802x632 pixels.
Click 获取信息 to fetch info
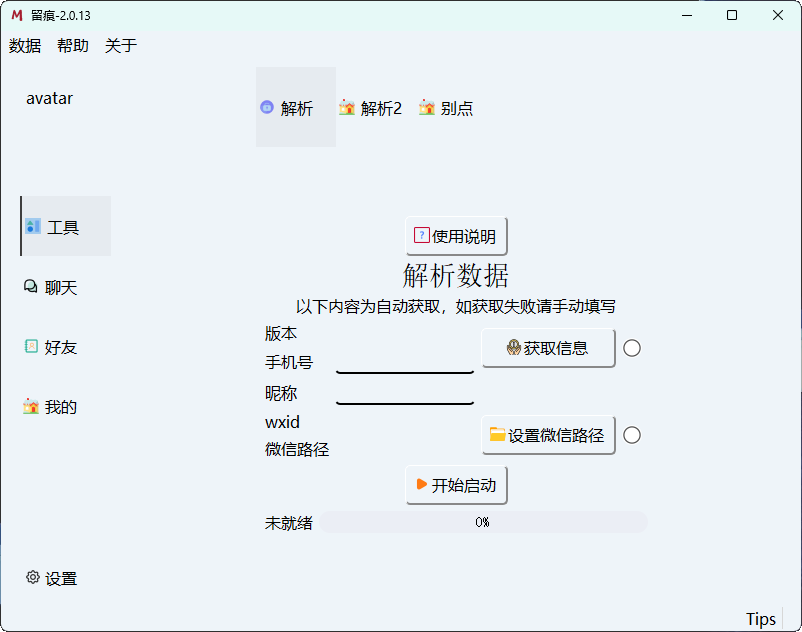pos(548,348)
